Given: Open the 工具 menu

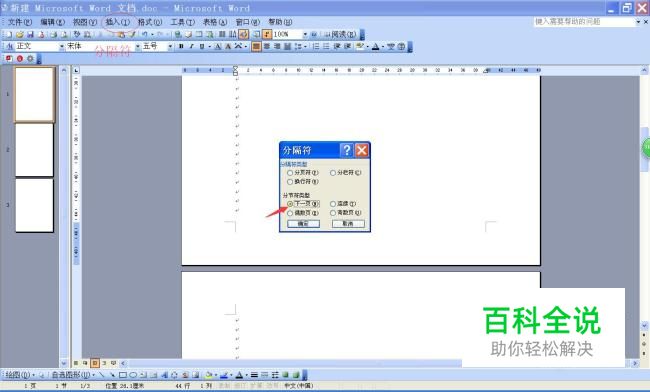Looking at the screenshot, I should [x=182, y=22].
